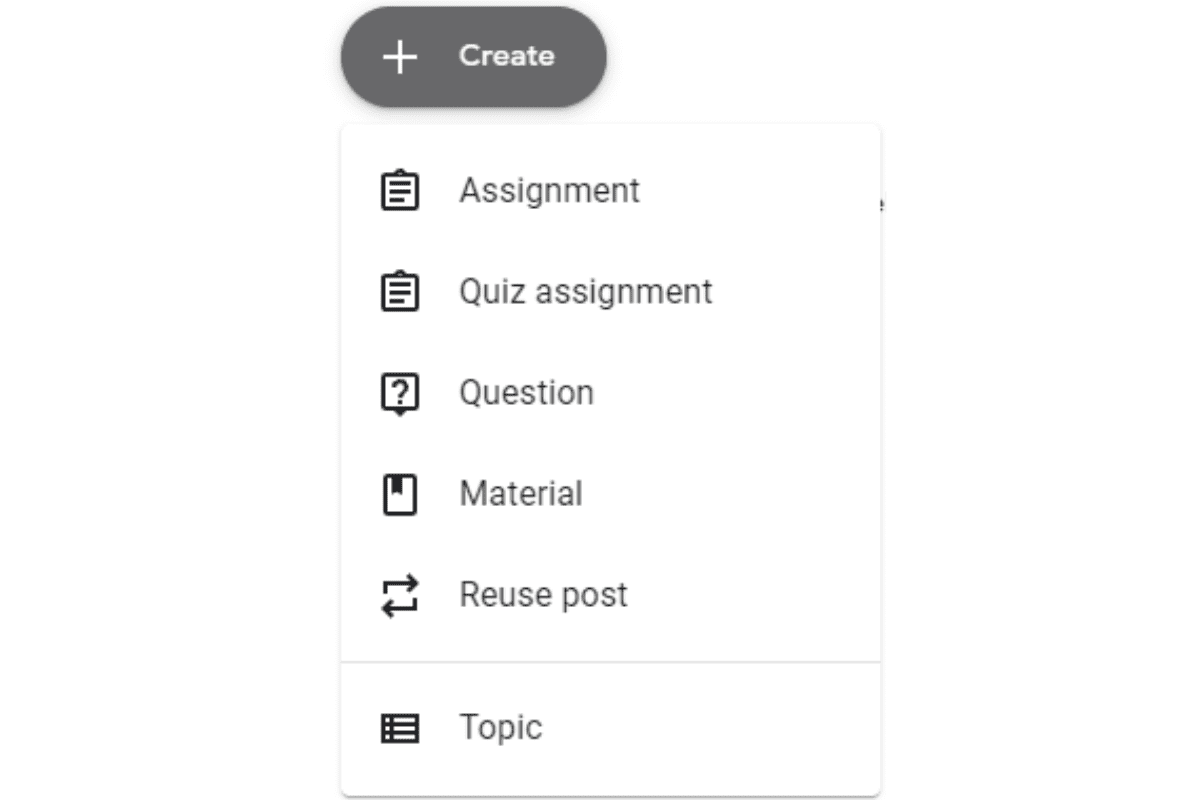This screenshot has height=800, width=1200.
Task: Click the recycle arrows beside Reuse post
Action: click(400, 594)
